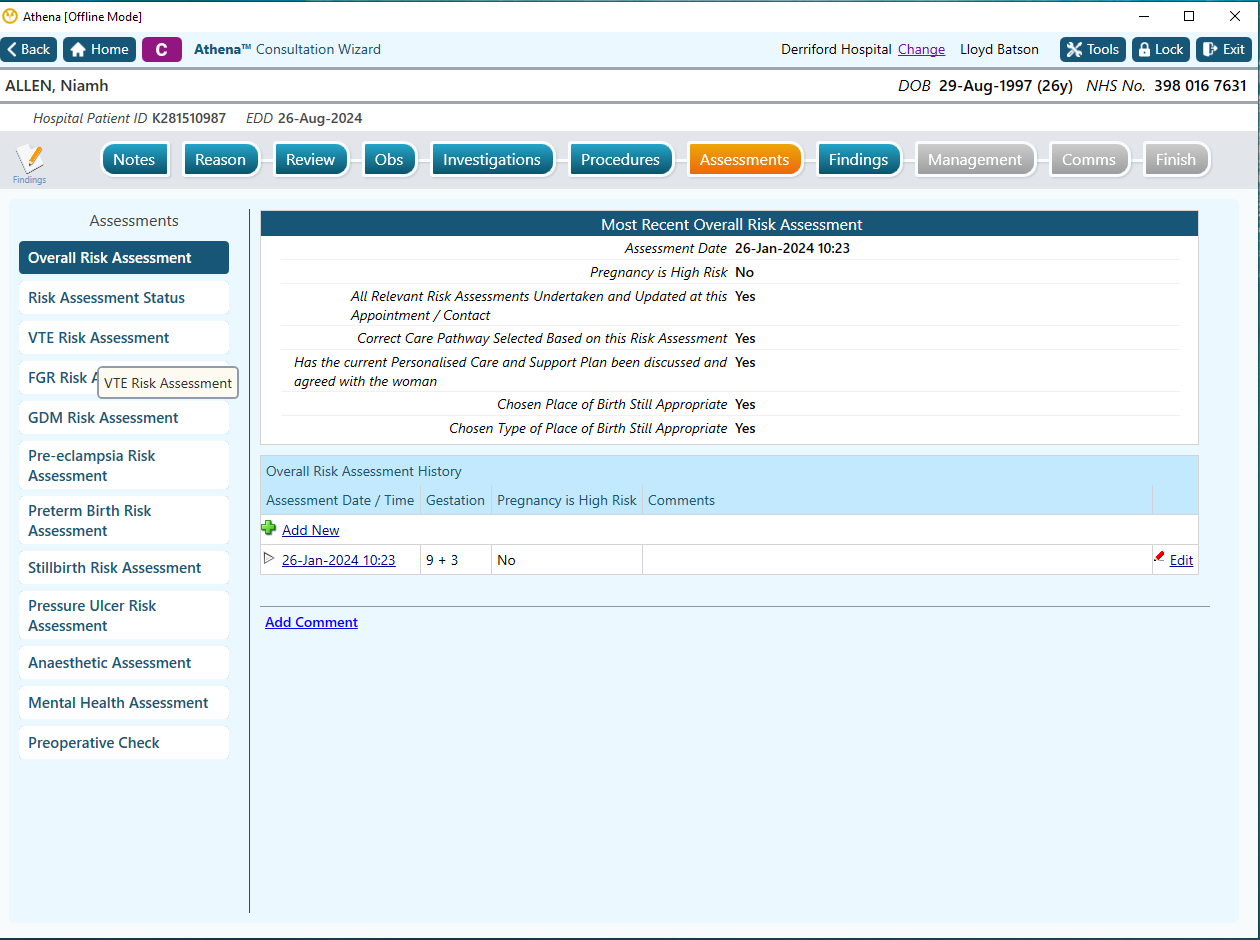Click the 9 + 3 gestation cell
Screen dimensions: 1260x940
click(455, 560)
